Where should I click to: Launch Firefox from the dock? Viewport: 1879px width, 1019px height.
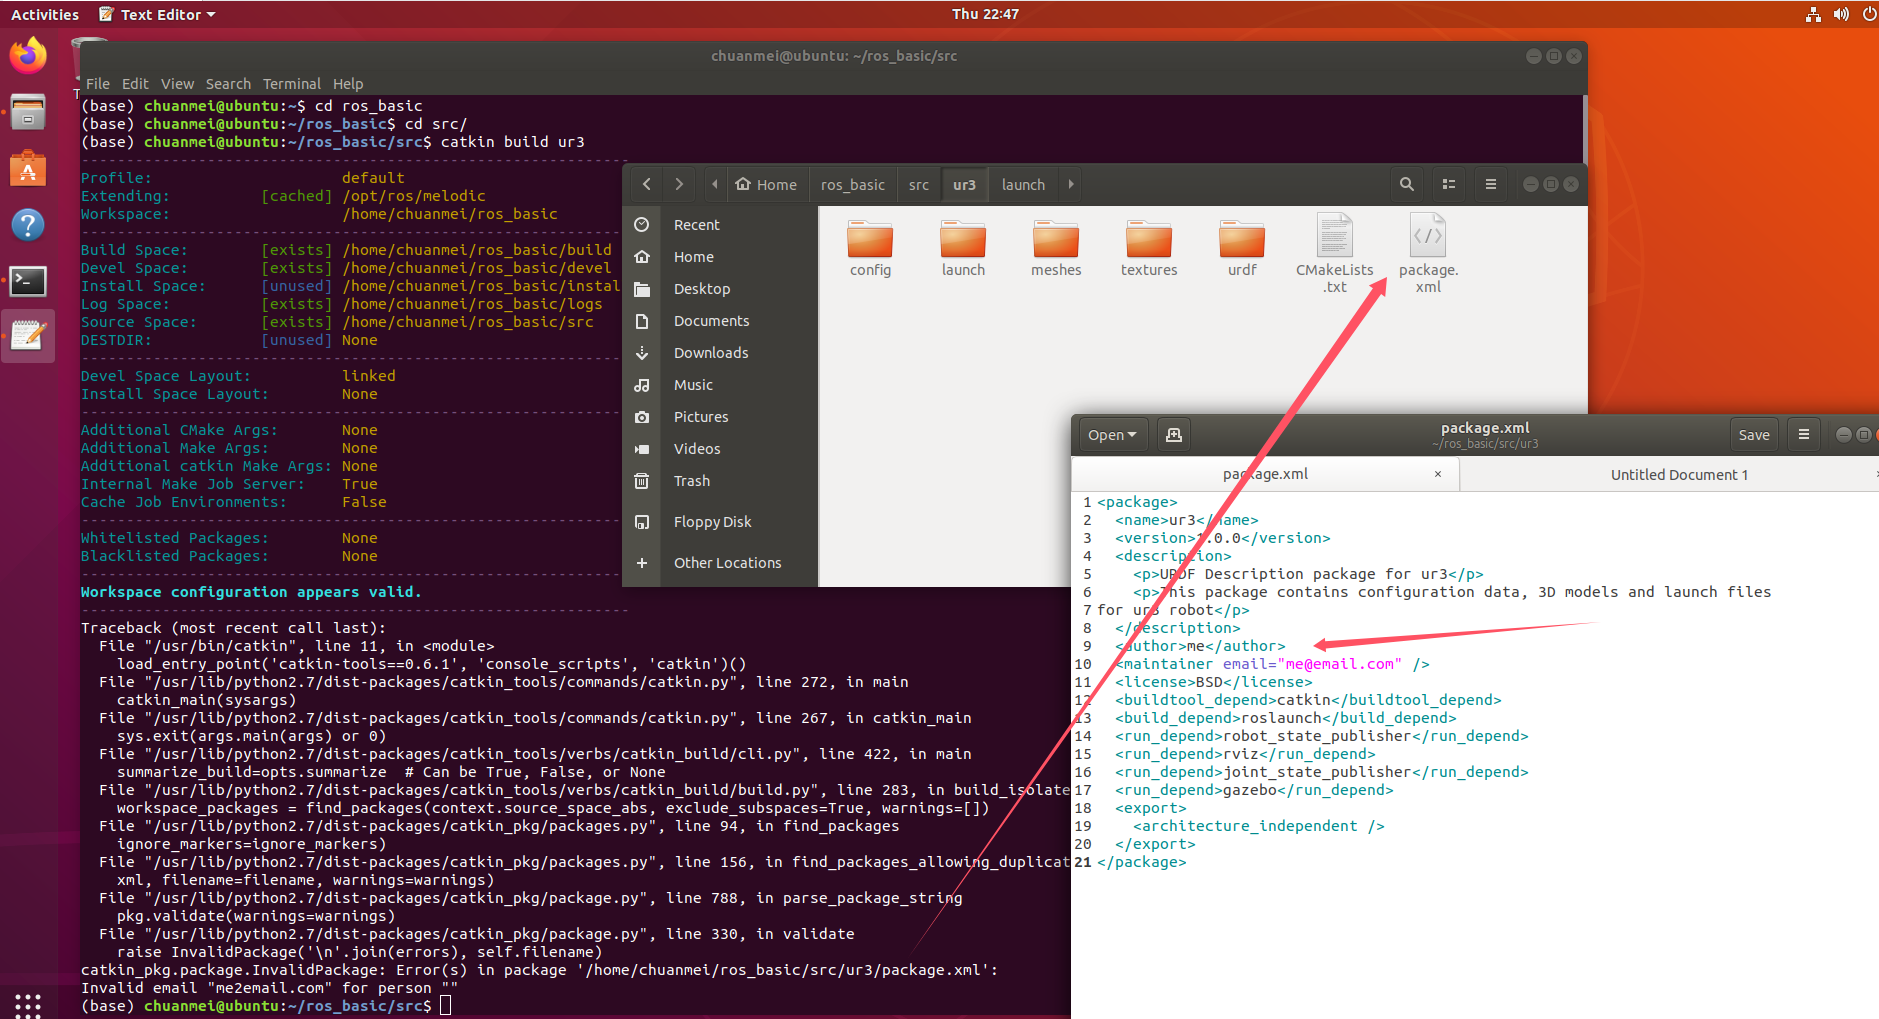tap(27, 55)
